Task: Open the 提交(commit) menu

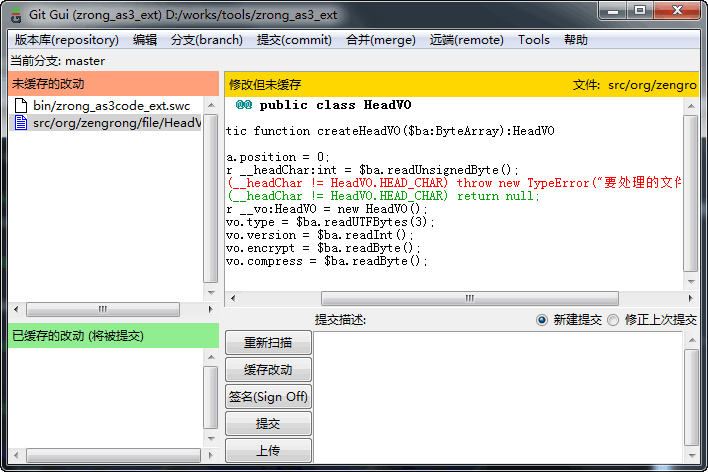Action: tap(294, 40)
